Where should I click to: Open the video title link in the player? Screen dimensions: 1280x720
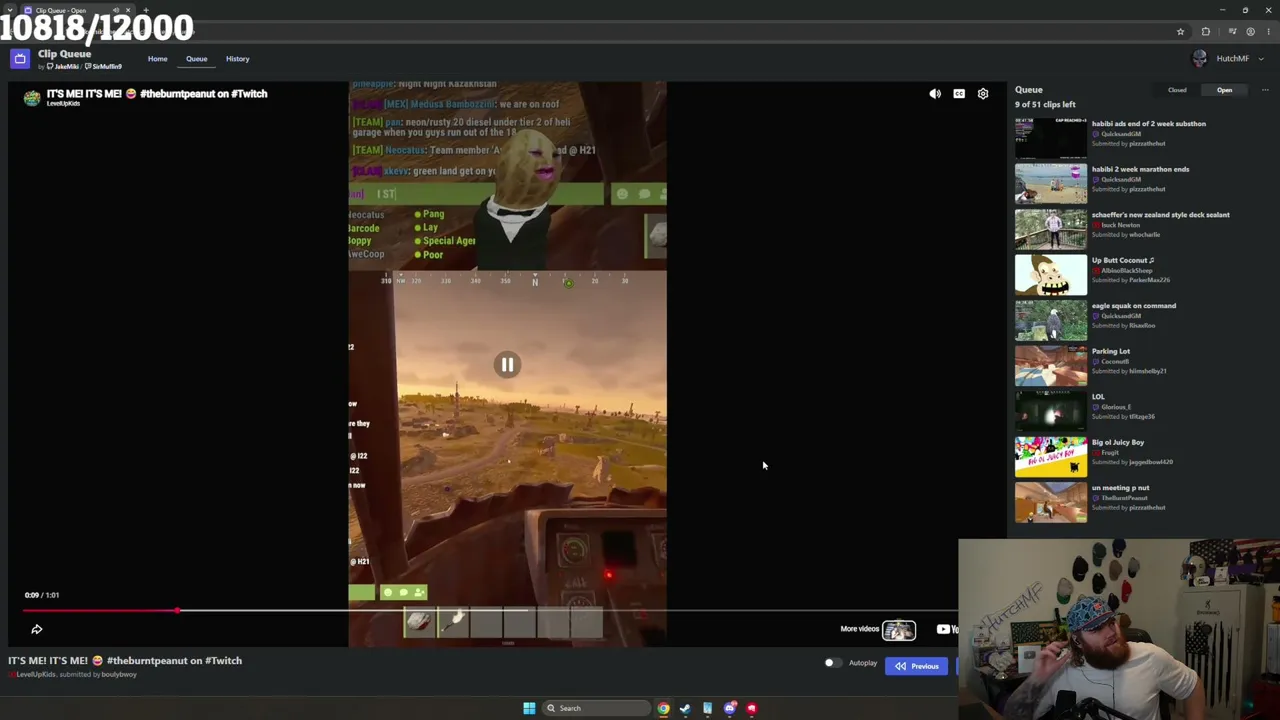[157, 94]
